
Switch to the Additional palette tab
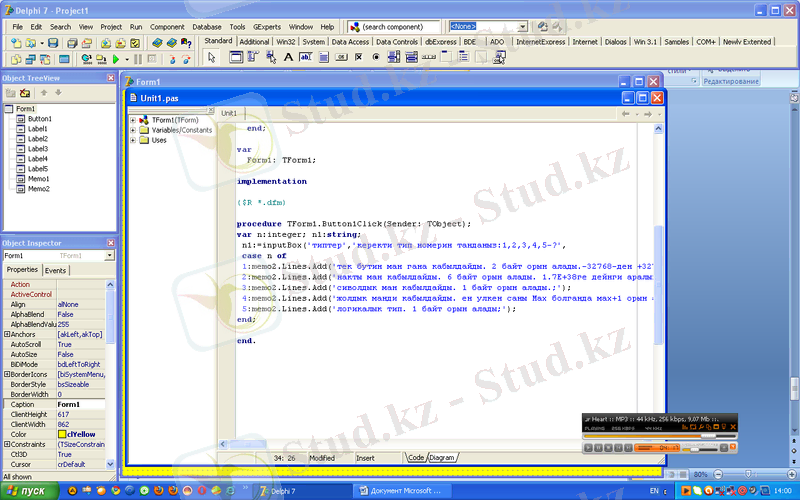coord(254,42)
